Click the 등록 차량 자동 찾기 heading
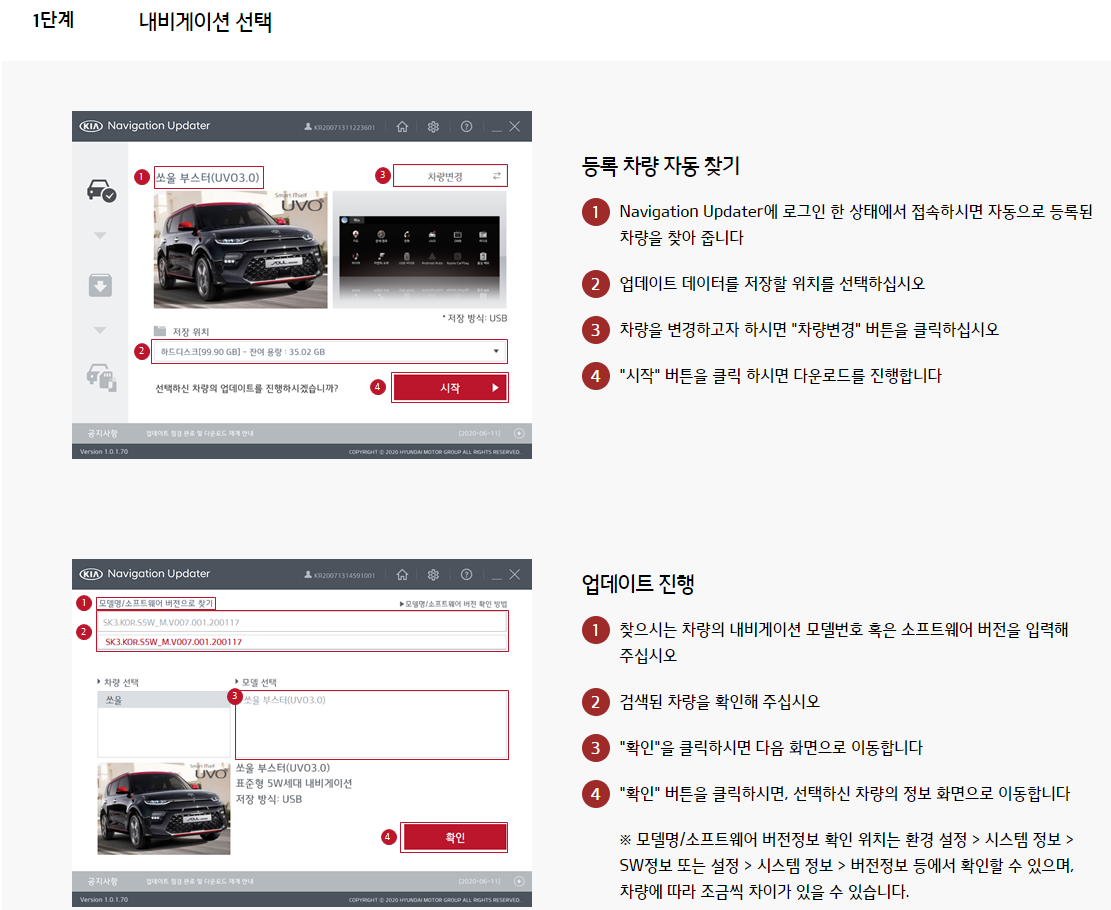1111x910 pixels. (660, 166)
